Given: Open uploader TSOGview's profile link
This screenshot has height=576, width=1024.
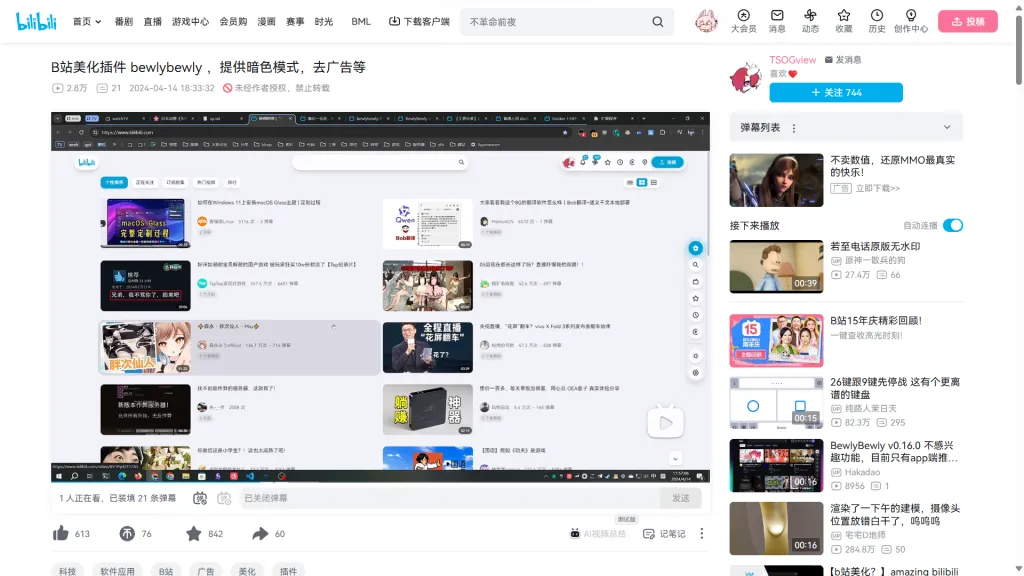Looking at the screenshot, I should 793,59.
